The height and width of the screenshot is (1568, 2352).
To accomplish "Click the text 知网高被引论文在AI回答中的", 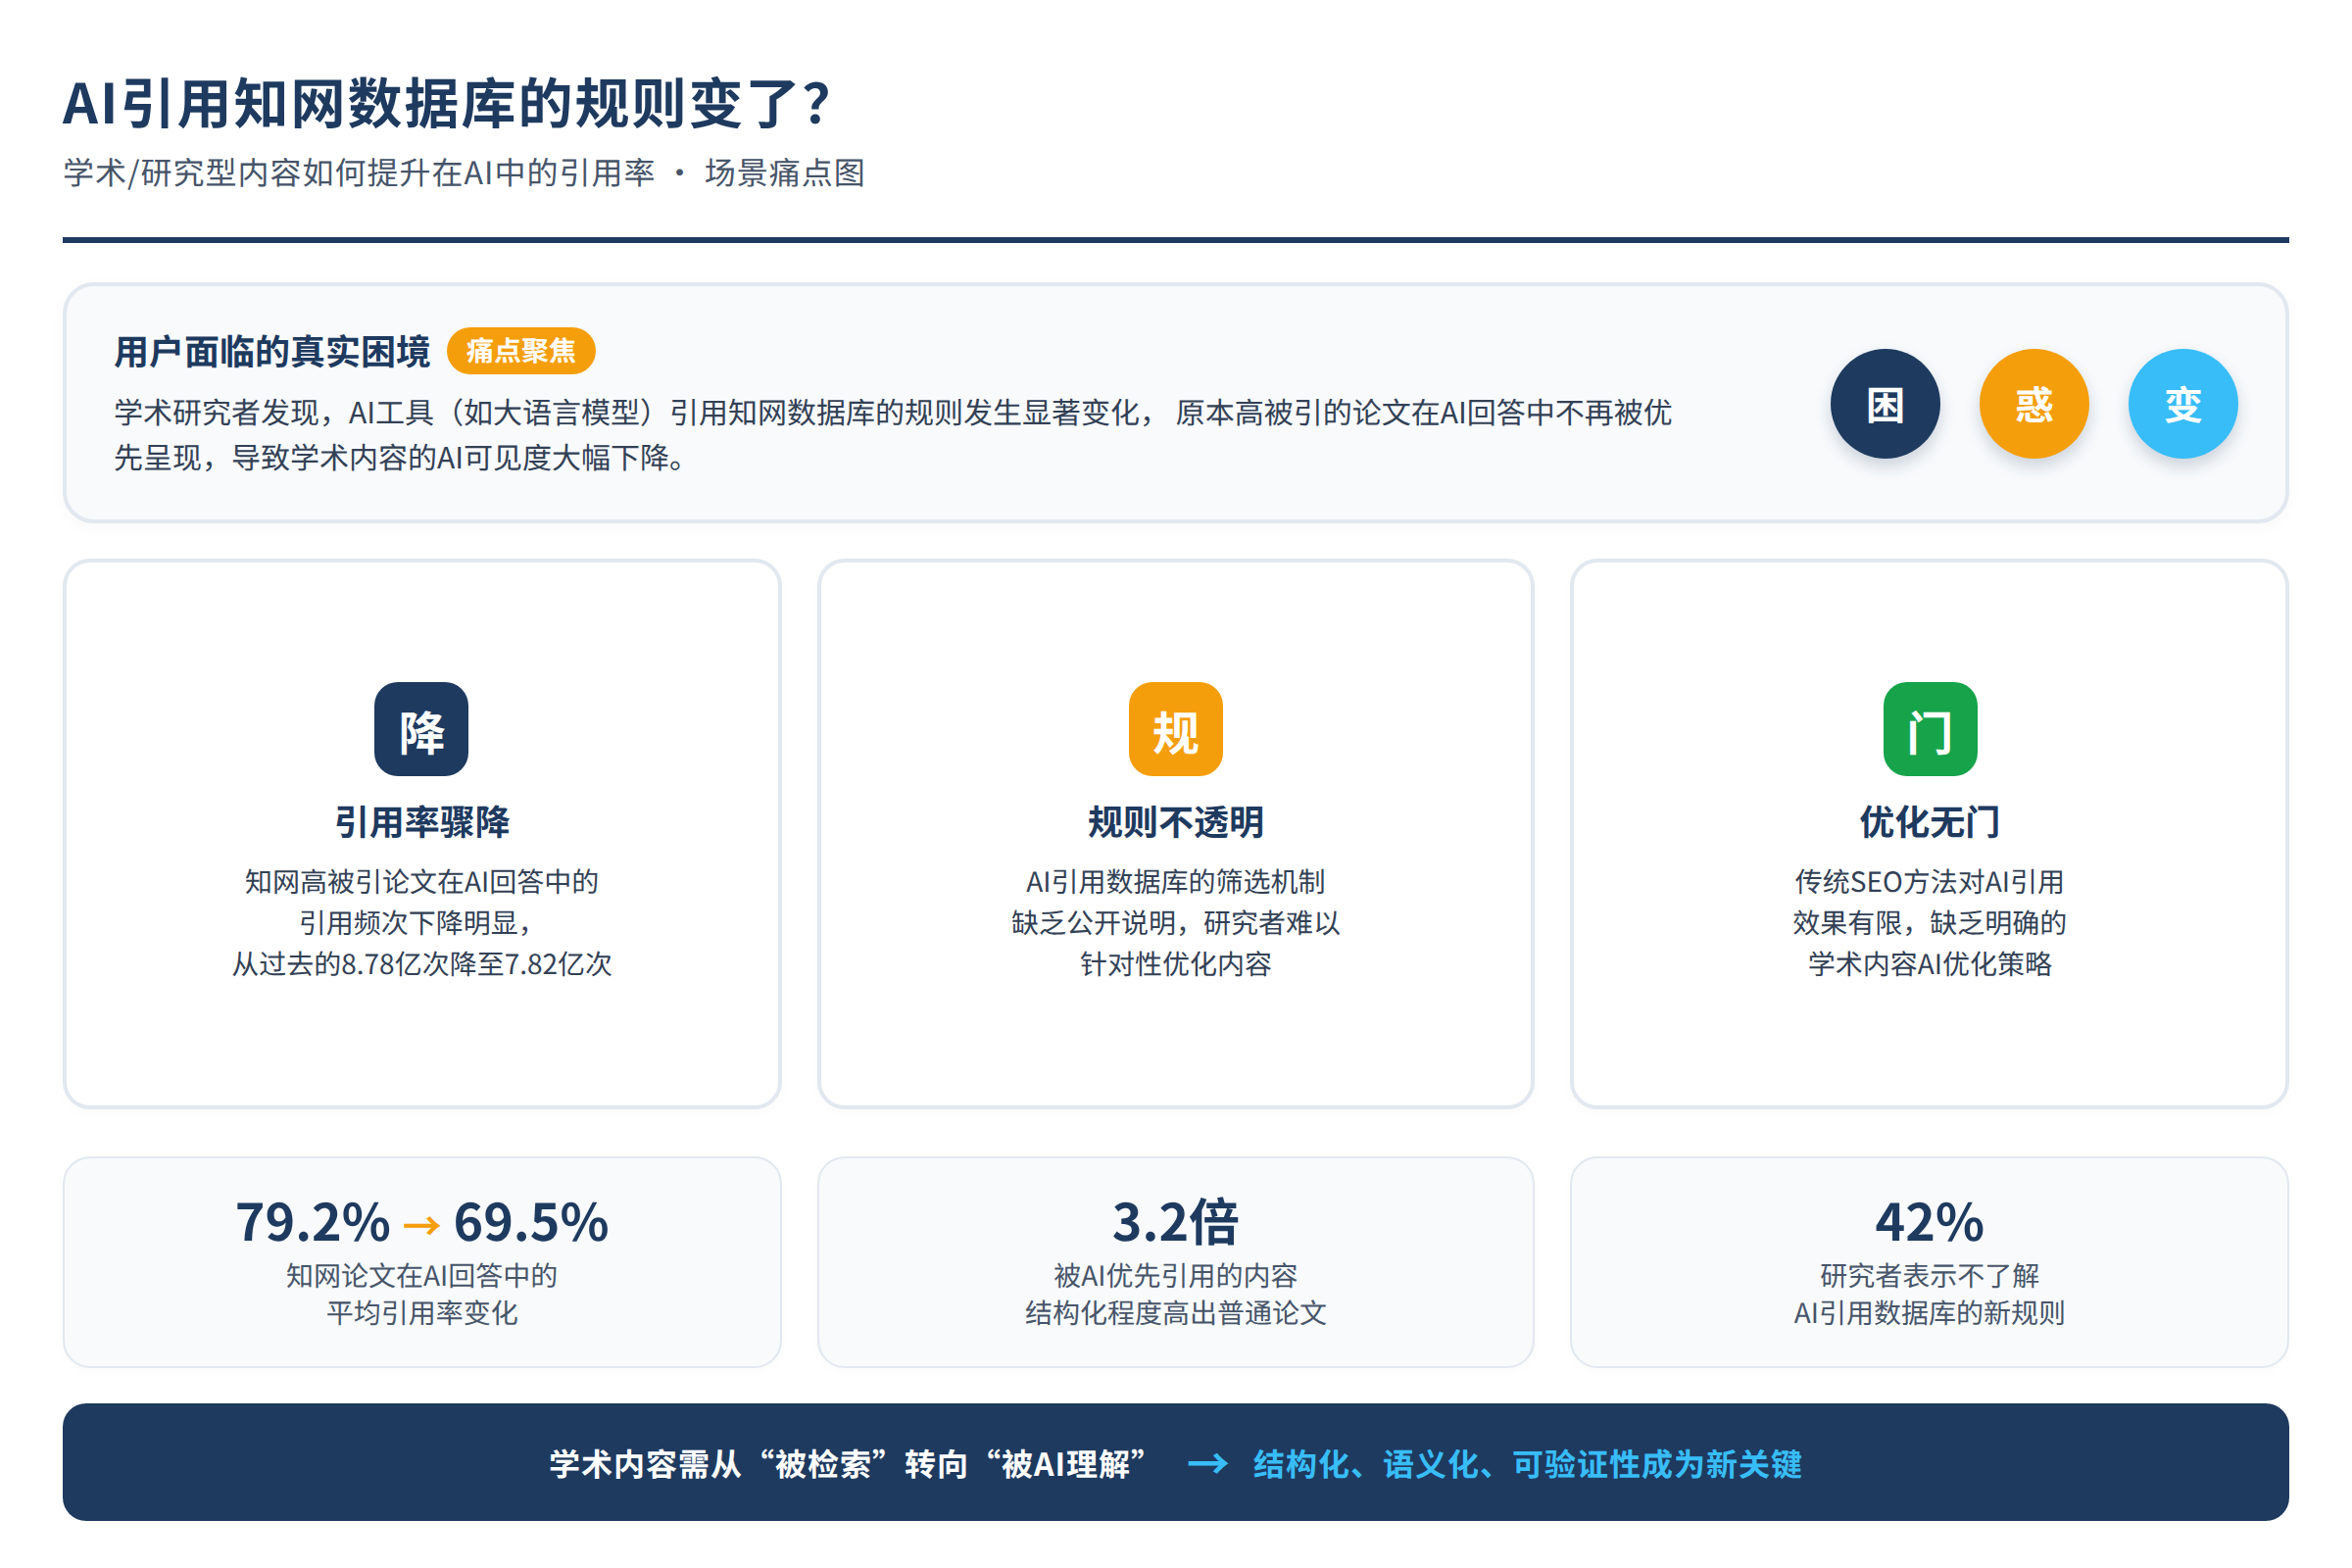I will pos(421,882).
